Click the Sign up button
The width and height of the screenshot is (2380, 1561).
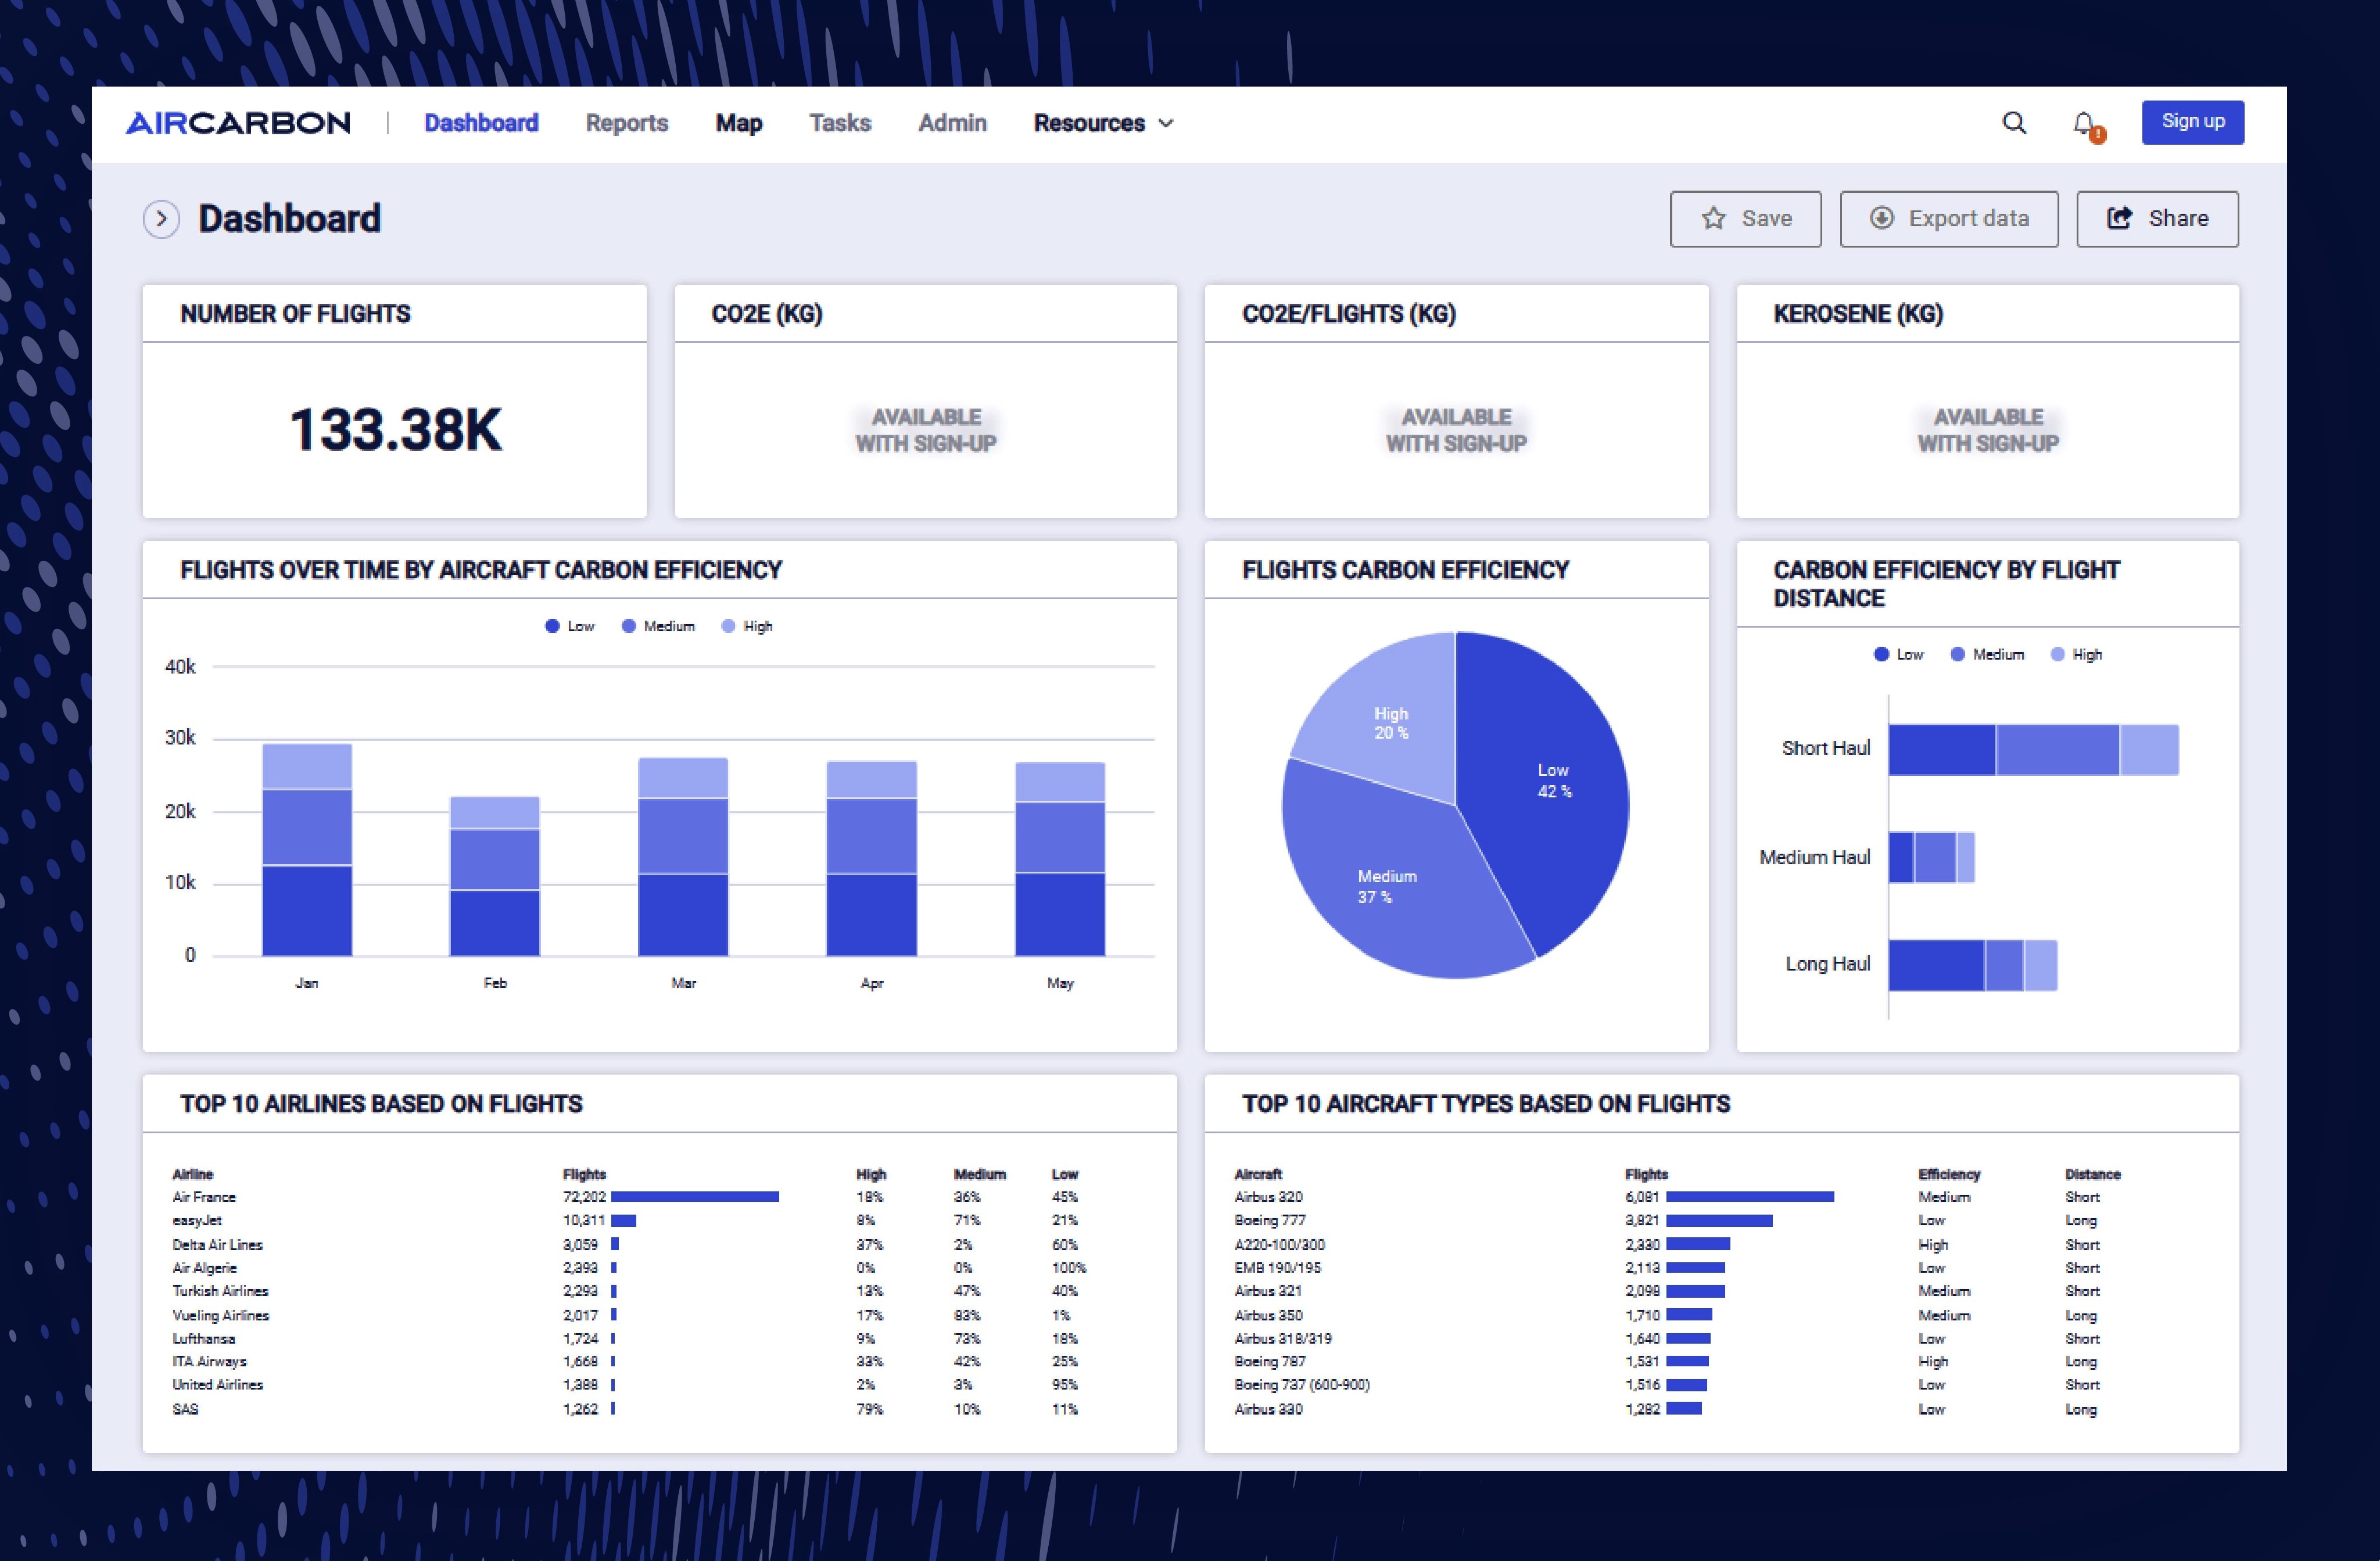pyautogui.click(x=2192, y=122)
